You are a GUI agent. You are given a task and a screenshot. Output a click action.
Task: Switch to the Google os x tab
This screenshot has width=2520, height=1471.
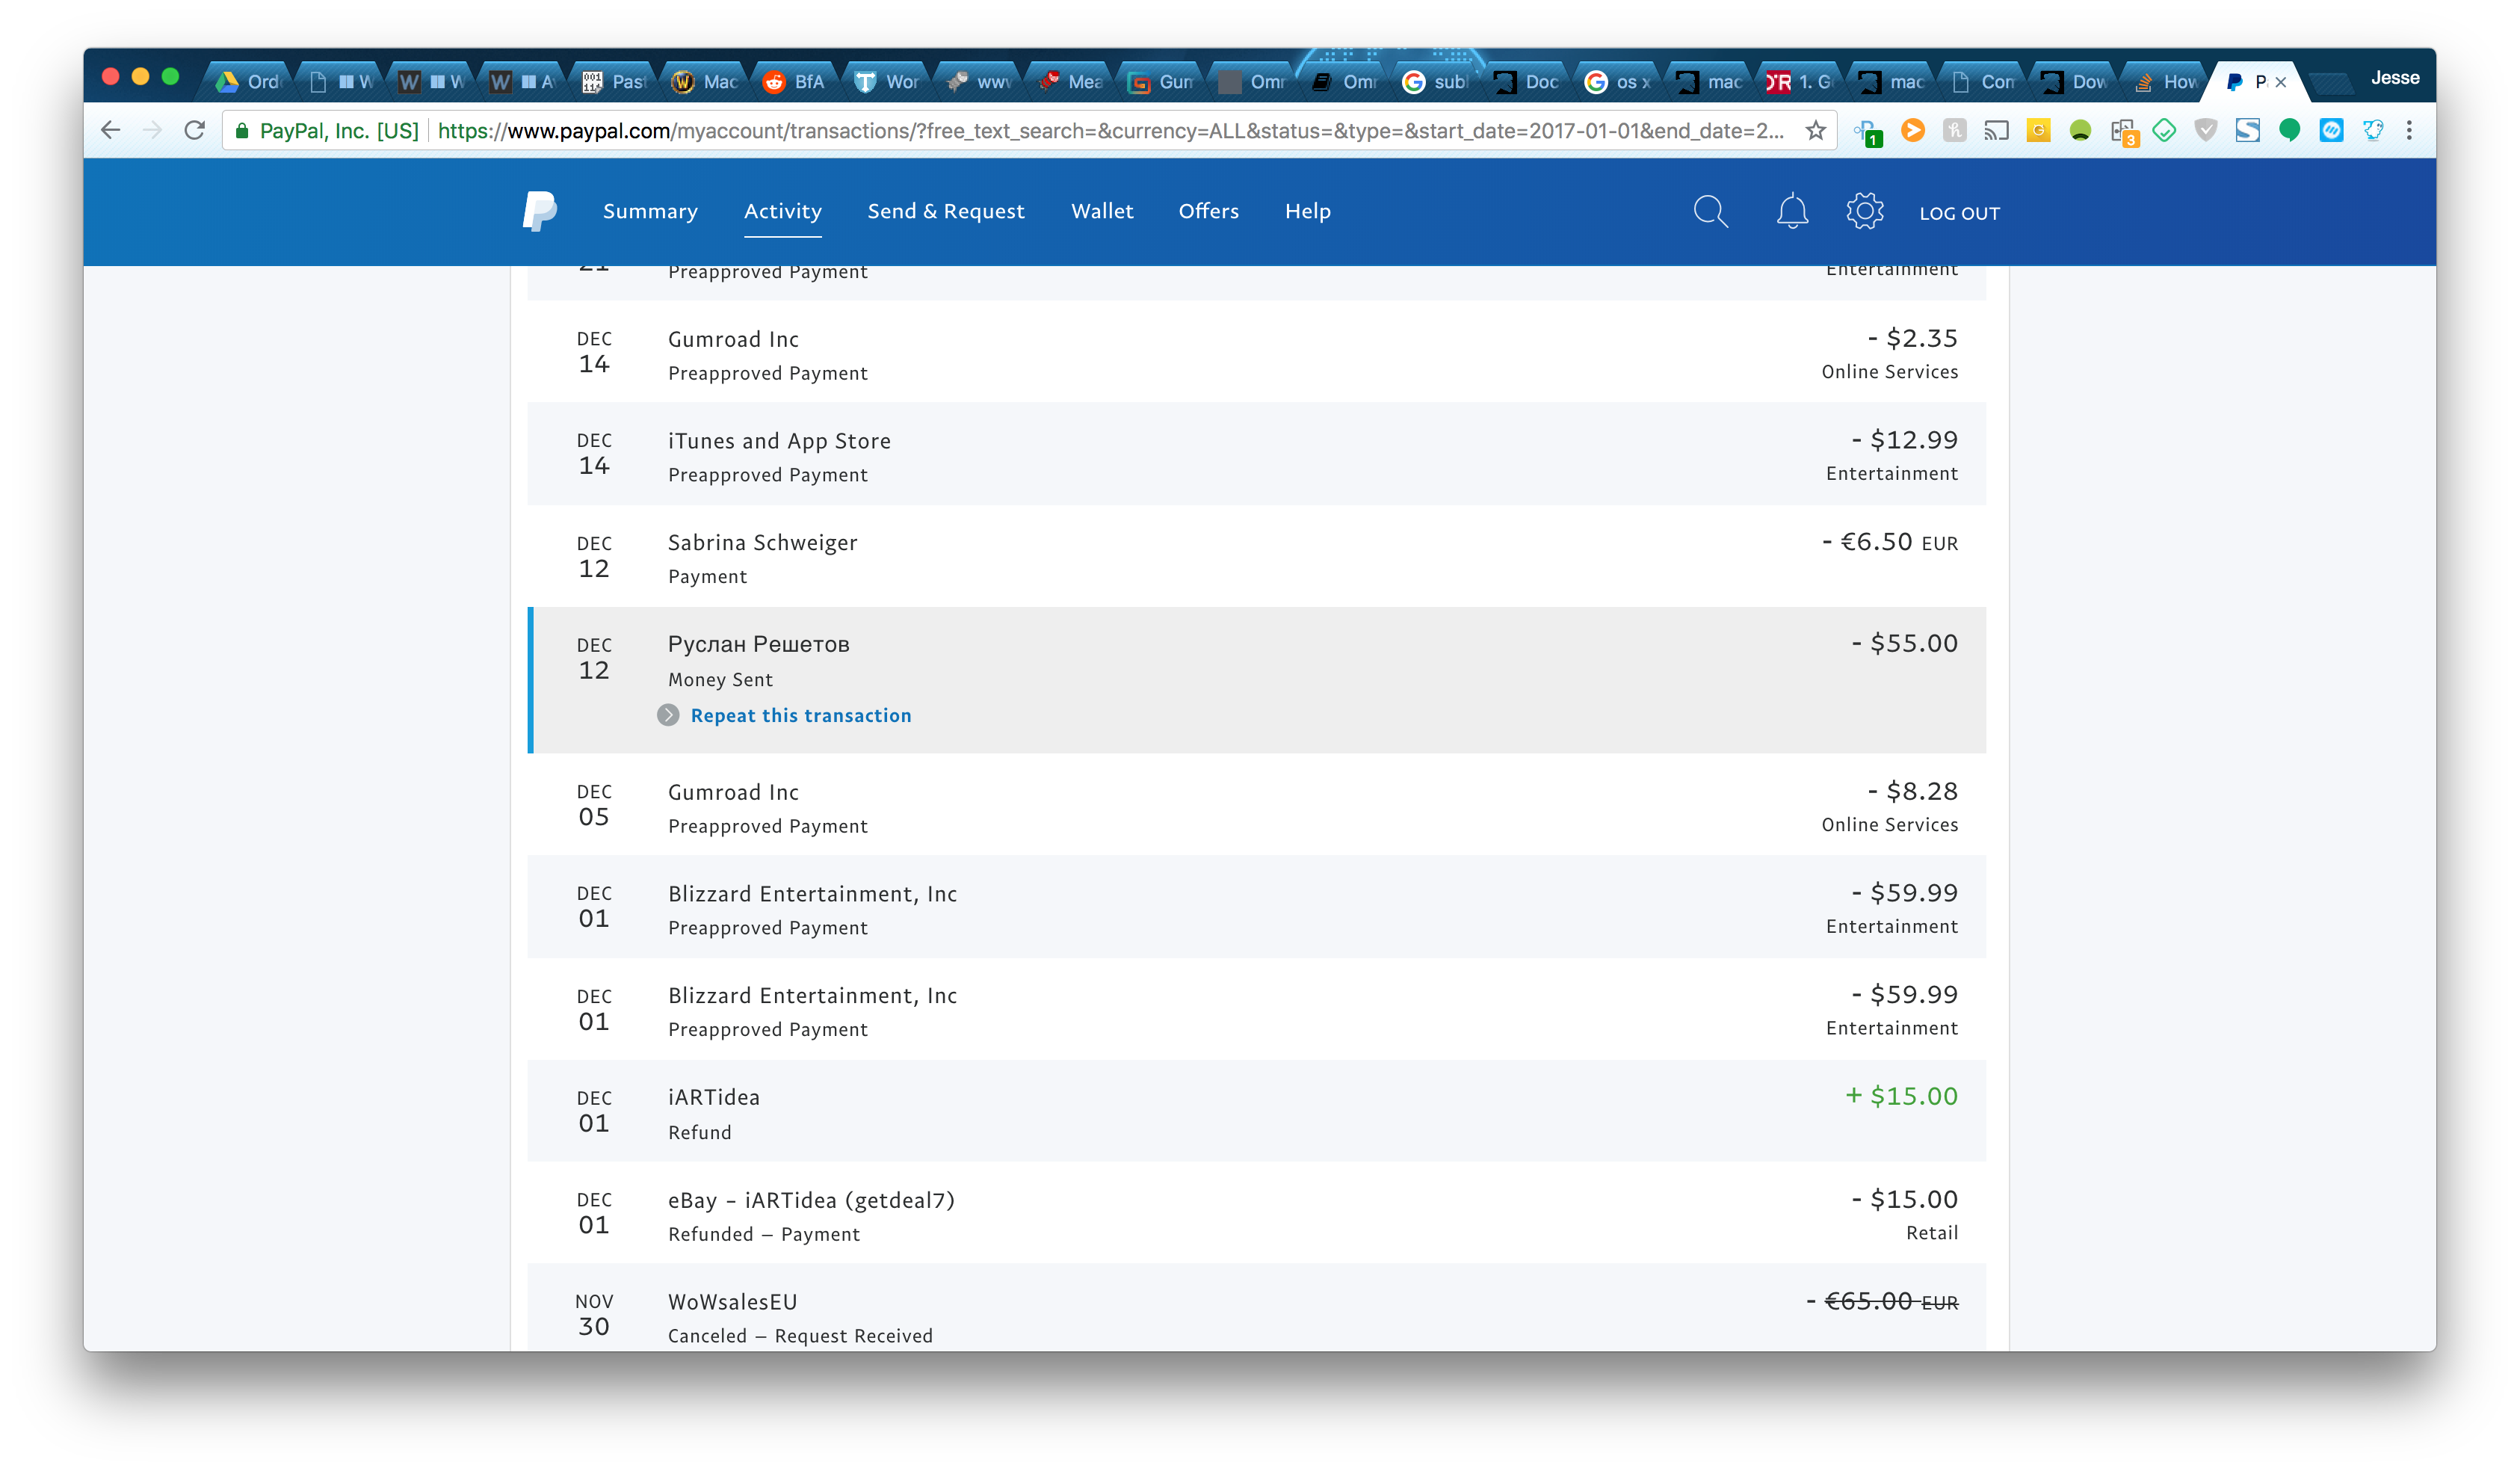tap(1617, 82)
